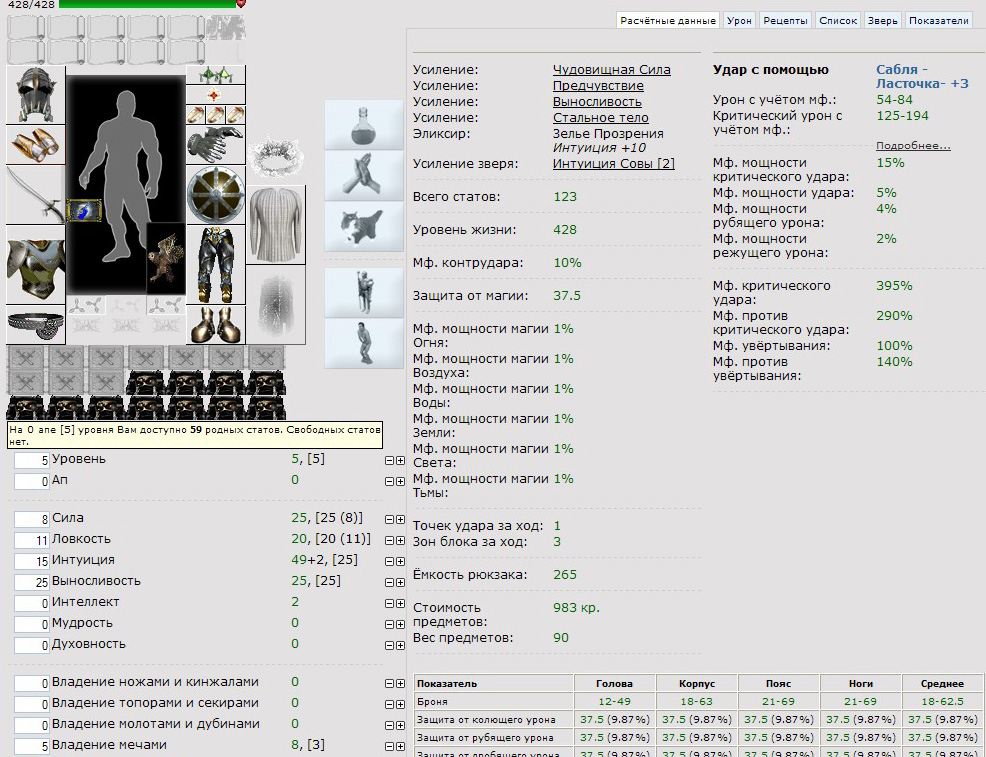Decrease Выносливость with its minus button
Viewport: 986px width, 757px height.
point(389,582)
